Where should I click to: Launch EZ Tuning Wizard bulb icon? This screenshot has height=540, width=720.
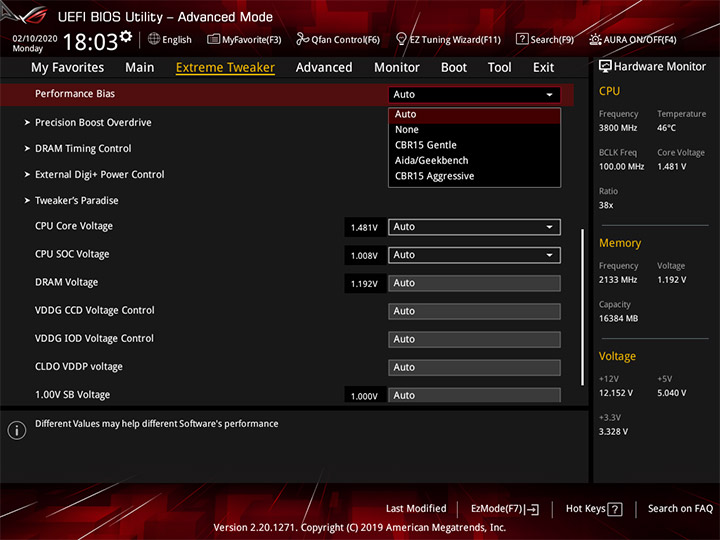[x=401, y=39]
